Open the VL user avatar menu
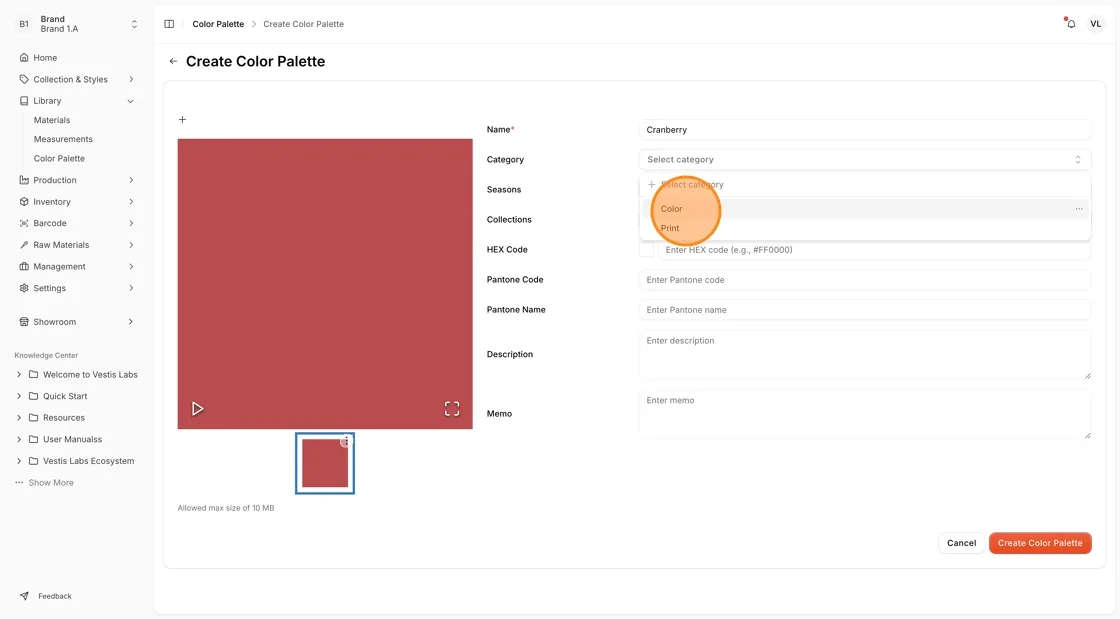Screen dimensions: 1120x619 pos(1095,24)
